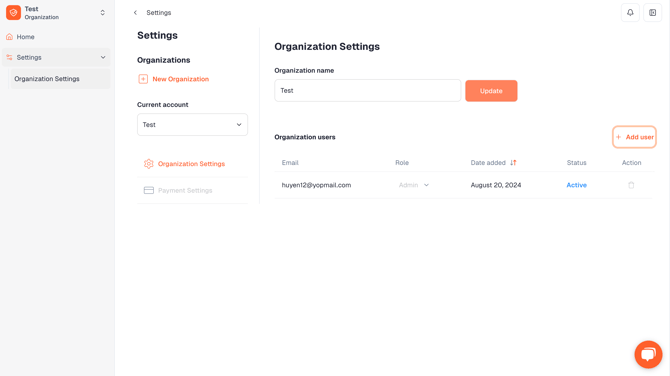Viewport: 670px width, 376px height.
Task: Expand the organization switcher arrows
Action: 103,13
